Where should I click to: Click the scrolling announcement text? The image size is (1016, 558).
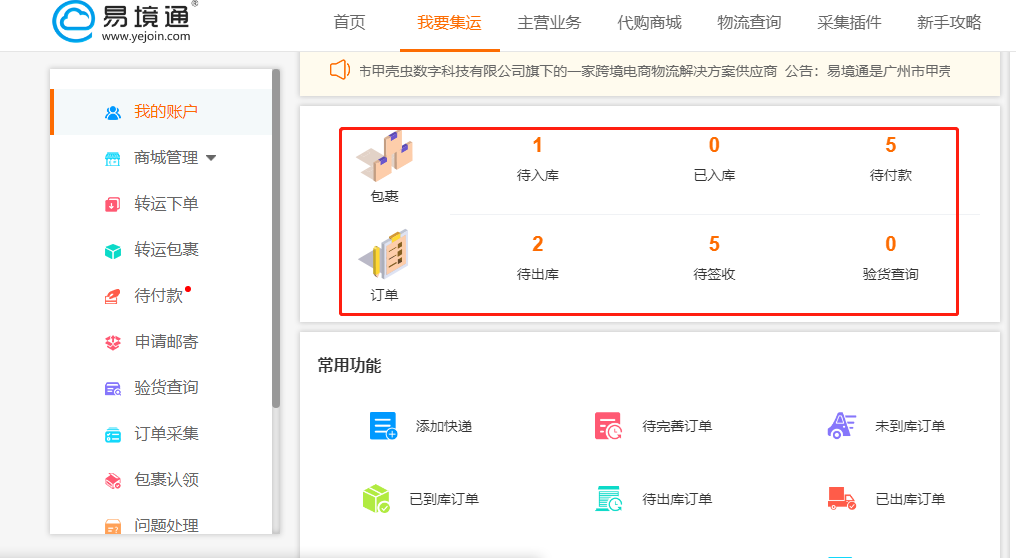(654, 71)
